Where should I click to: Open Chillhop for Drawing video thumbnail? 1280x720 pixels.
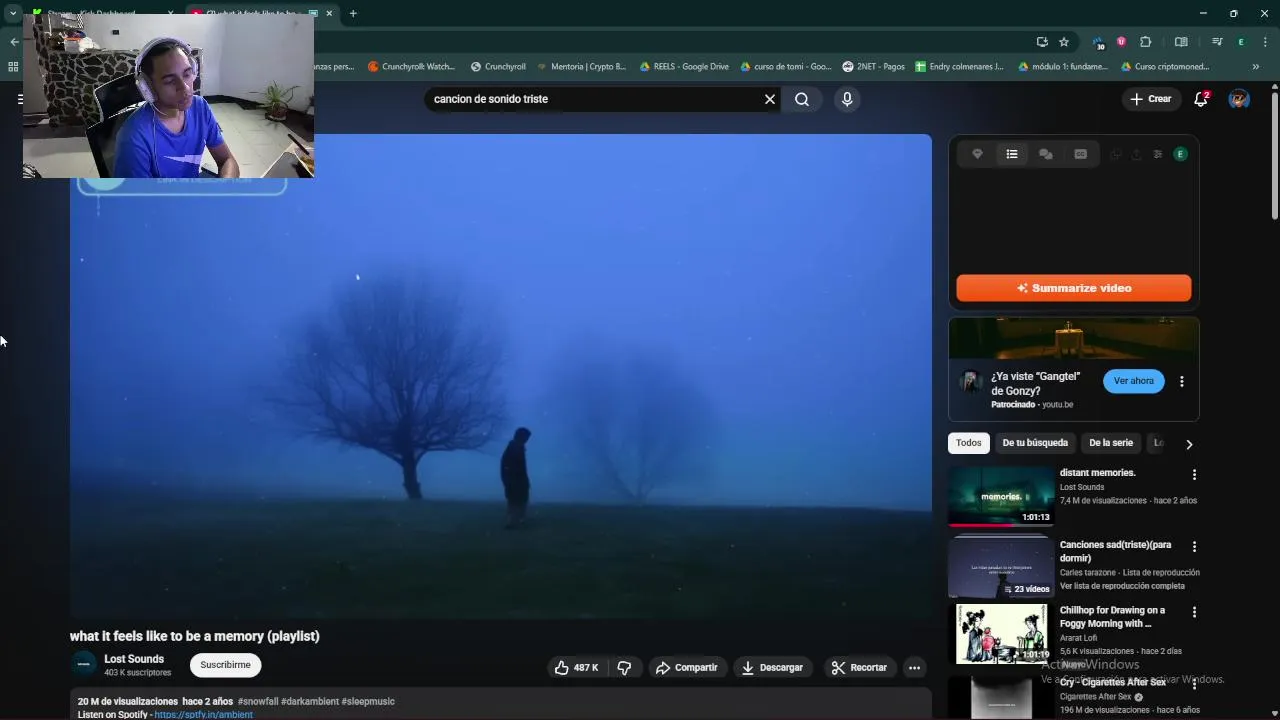pyautogui.click(x=1001, y=634)
